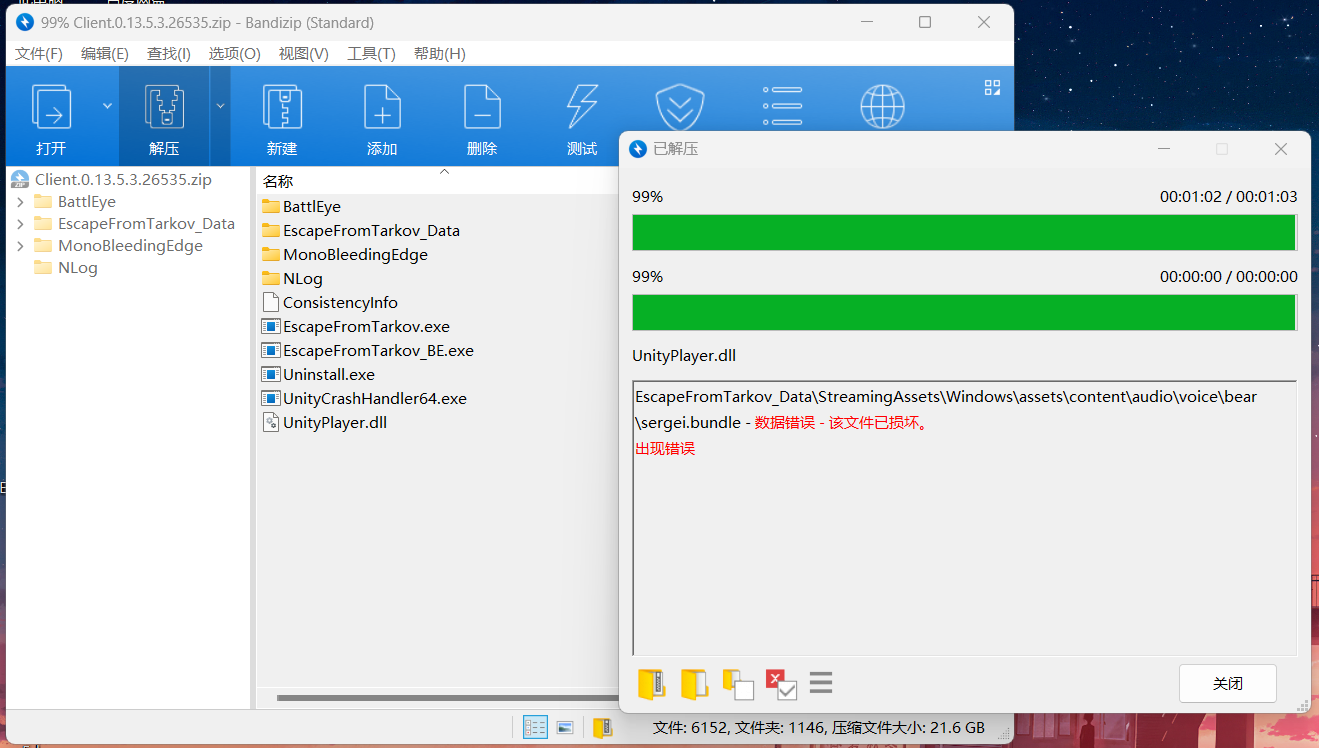Click the folder-copy icon in extraction dialog
Viewport: 1319px width, 748px height.
[737, 684]
